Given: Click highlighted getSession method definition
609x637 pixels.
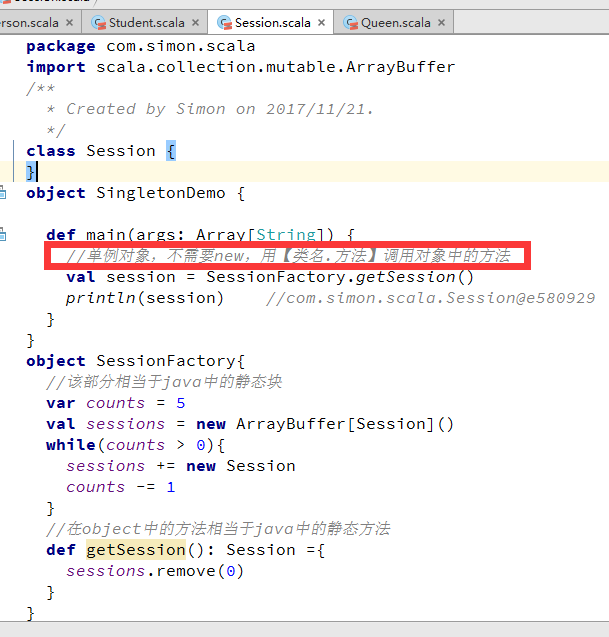Looking at the screenshot, I should (x=136, y=550).
